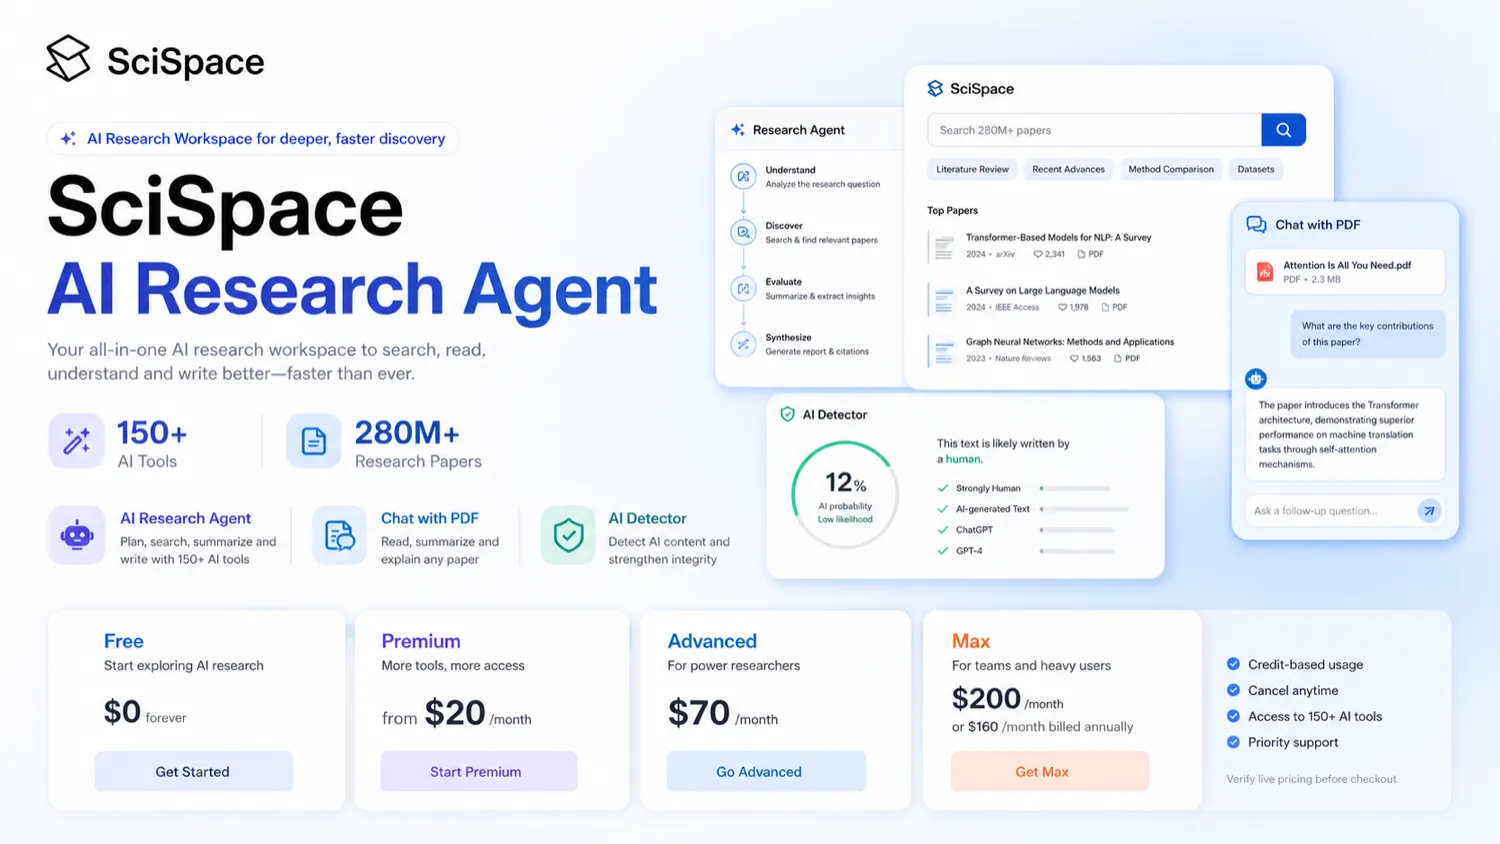Click the Discover step icon
Viewport: 1500px width, 844px height.
pos(743,232)
